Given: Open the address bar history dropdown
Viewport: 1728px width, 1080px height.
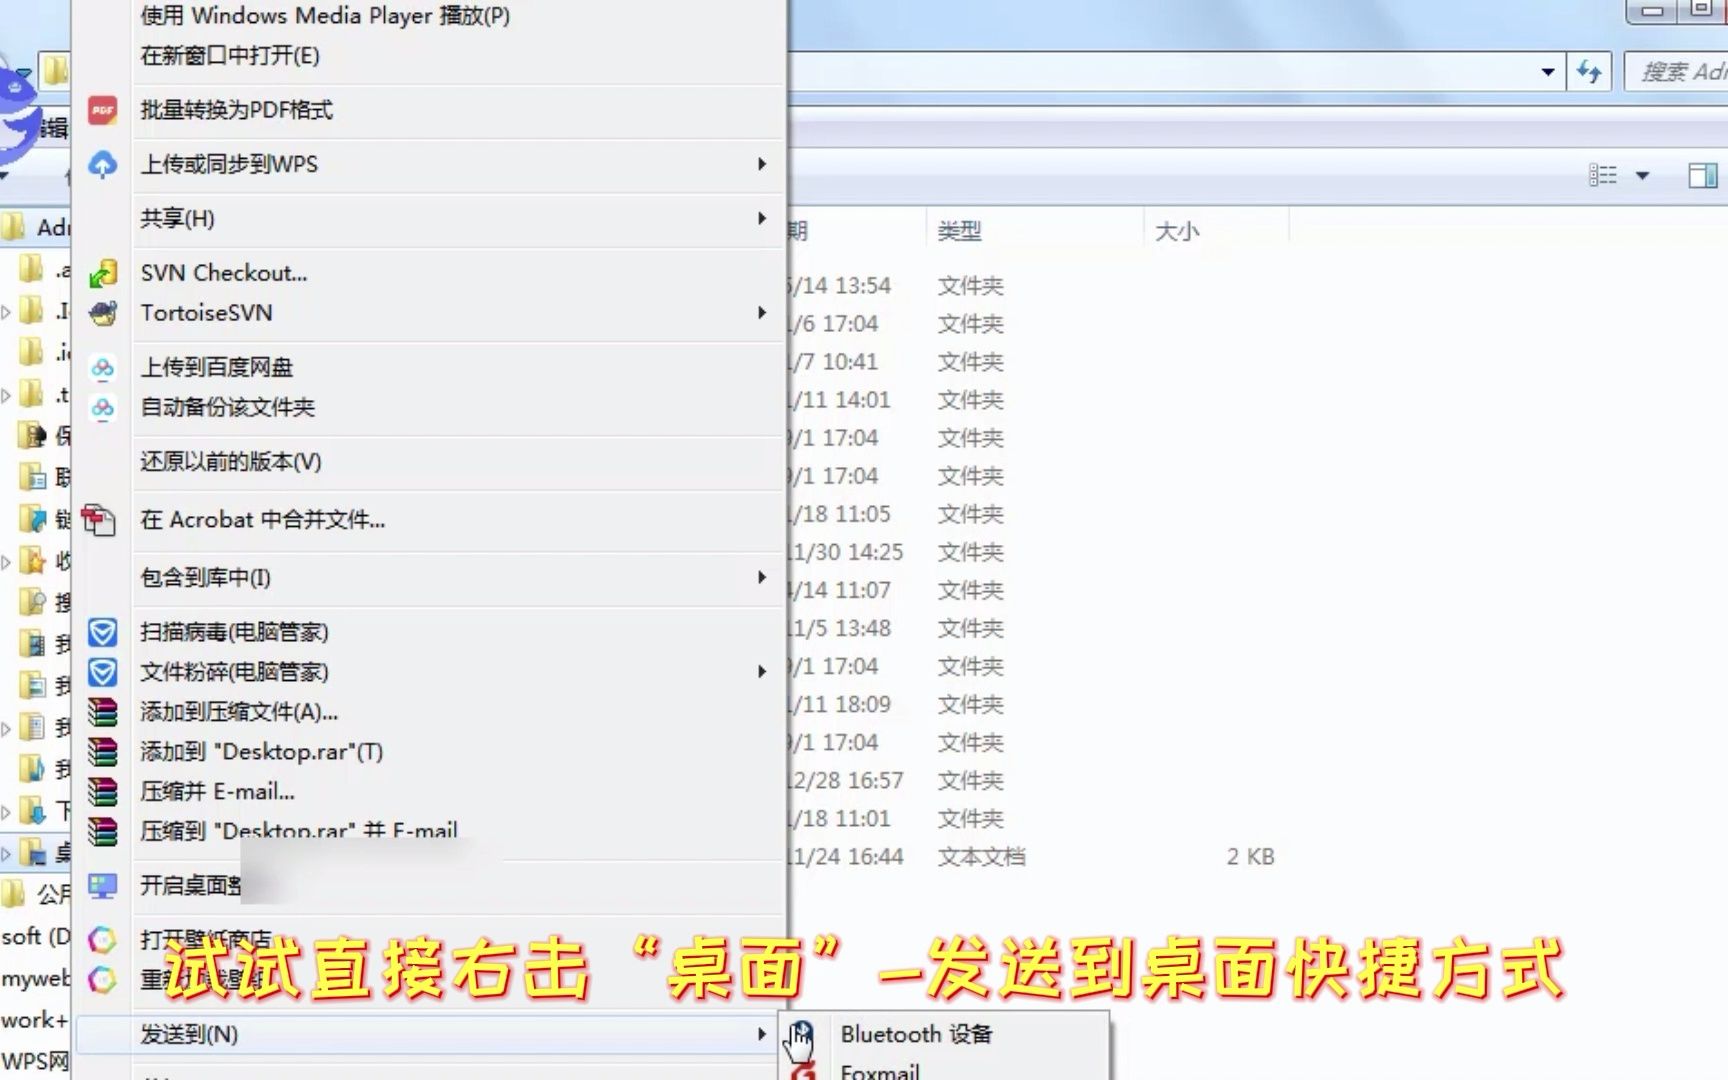Looking at the screenshot, I should (1548, 71).
